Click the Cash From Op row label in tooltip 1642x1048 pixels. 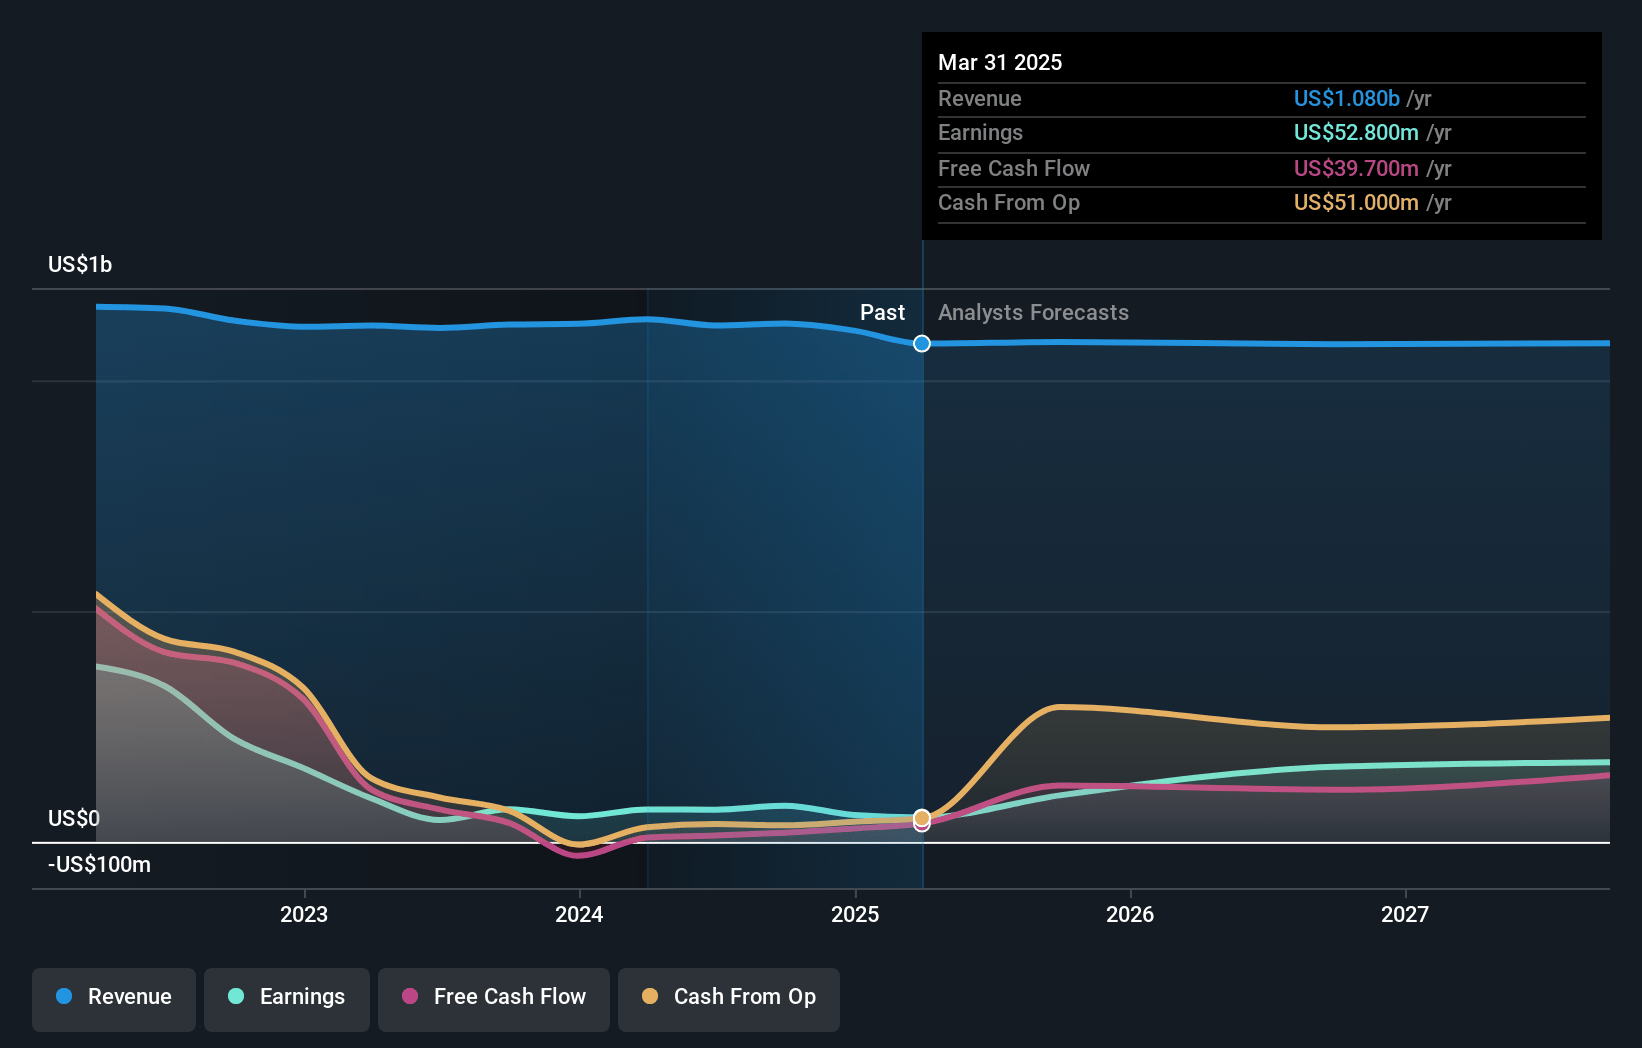pyautogui.click(x=1009, y=202)
